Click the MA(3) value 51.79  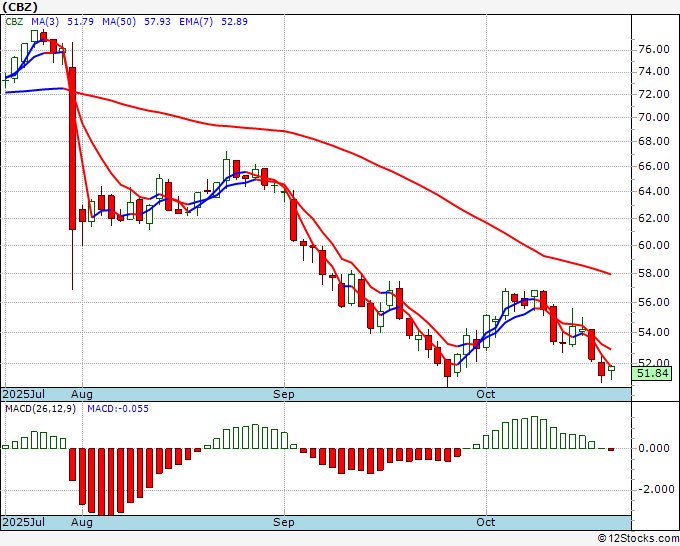(80, 21)
